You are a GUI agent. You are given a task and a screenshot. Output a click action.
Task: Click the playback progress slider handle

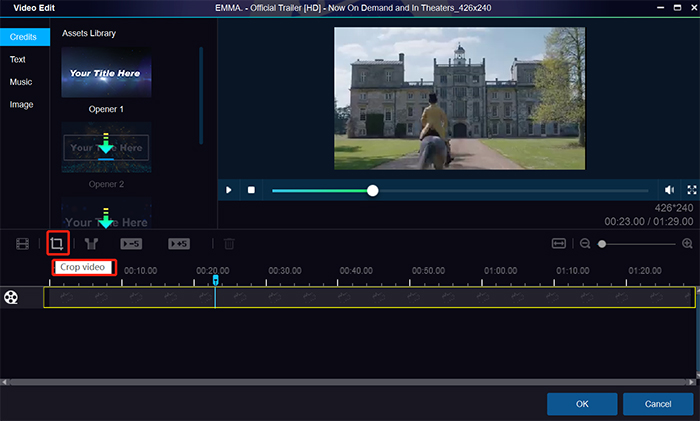pyautogui.click(x=372, y=190)
